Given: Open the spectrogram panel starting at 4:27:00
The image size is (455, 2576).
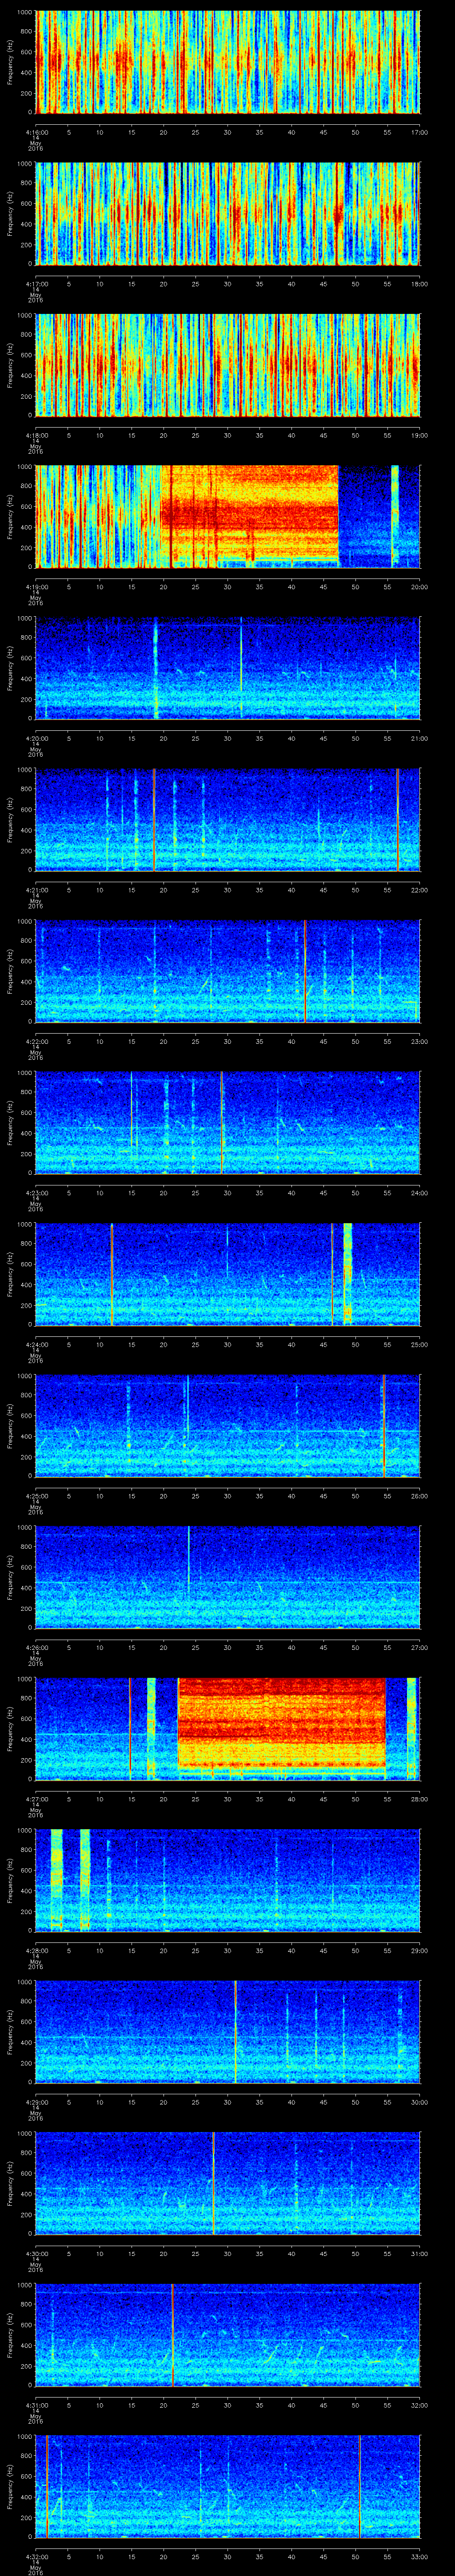Looking at the screenshot, I should click(x=227, y=1728).
